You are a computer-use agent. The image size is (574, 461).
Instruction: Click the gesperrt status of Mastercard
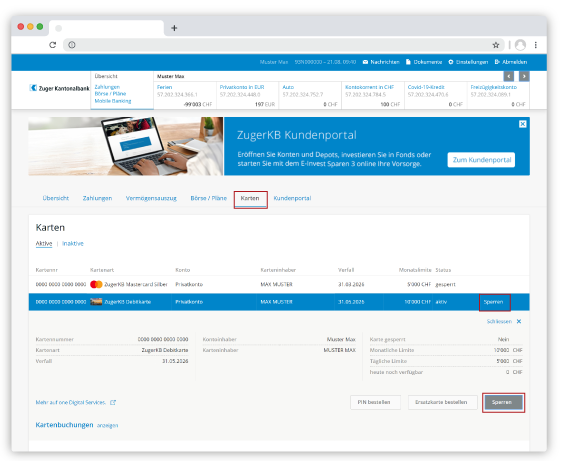[x=446, y=284]
